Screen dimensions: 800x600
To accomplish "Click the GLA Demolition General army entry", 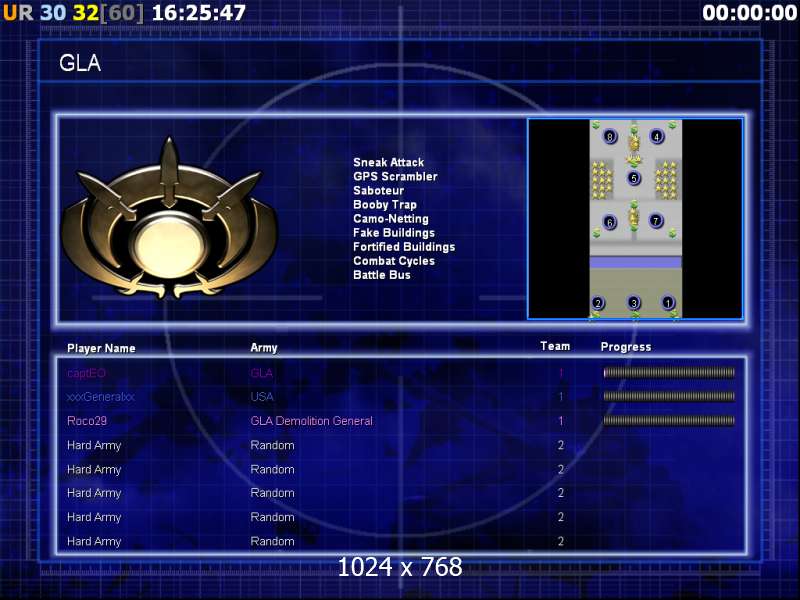I will [x=311, y=421].
